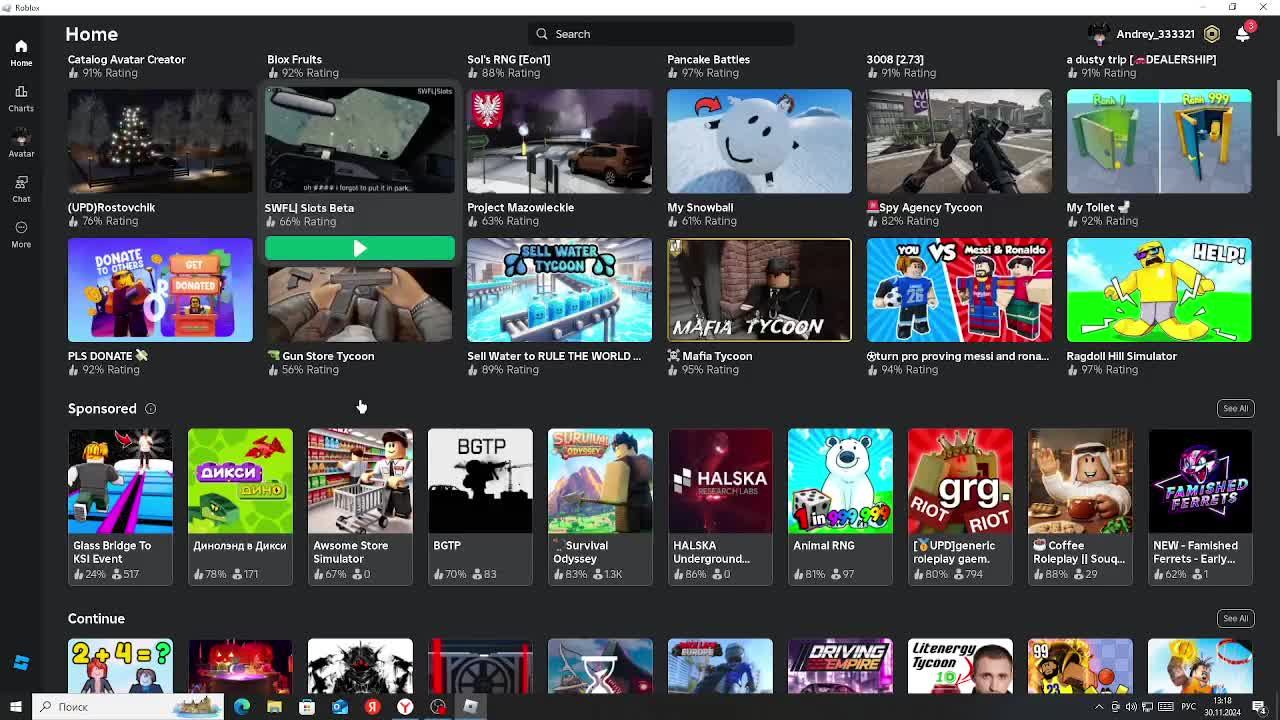Click the Robux hexagon icon
1280x720 pixels.
tap(1212, 34)
